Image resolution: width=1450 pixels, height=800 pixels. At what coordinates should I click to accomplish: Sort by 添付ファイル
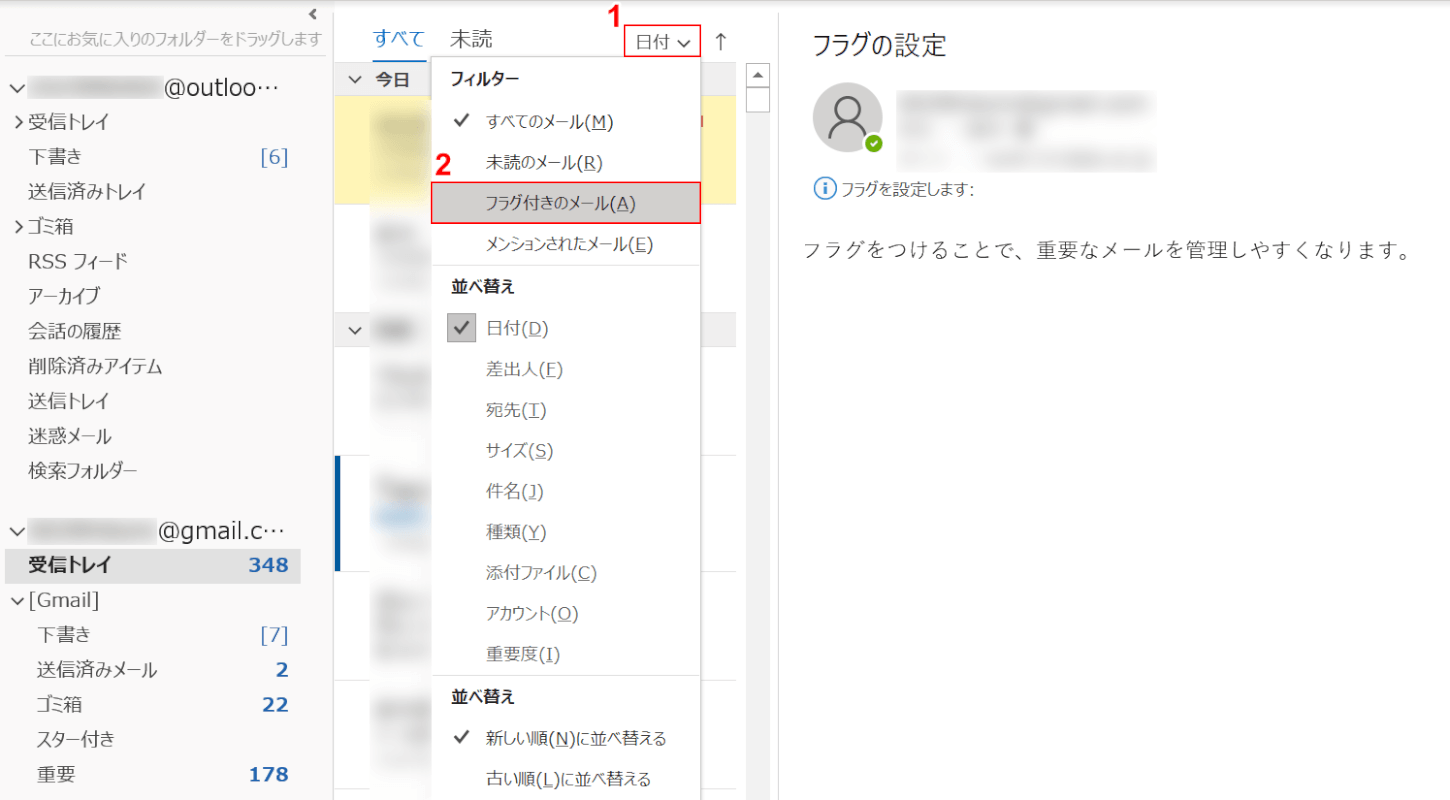coord(566,573)
